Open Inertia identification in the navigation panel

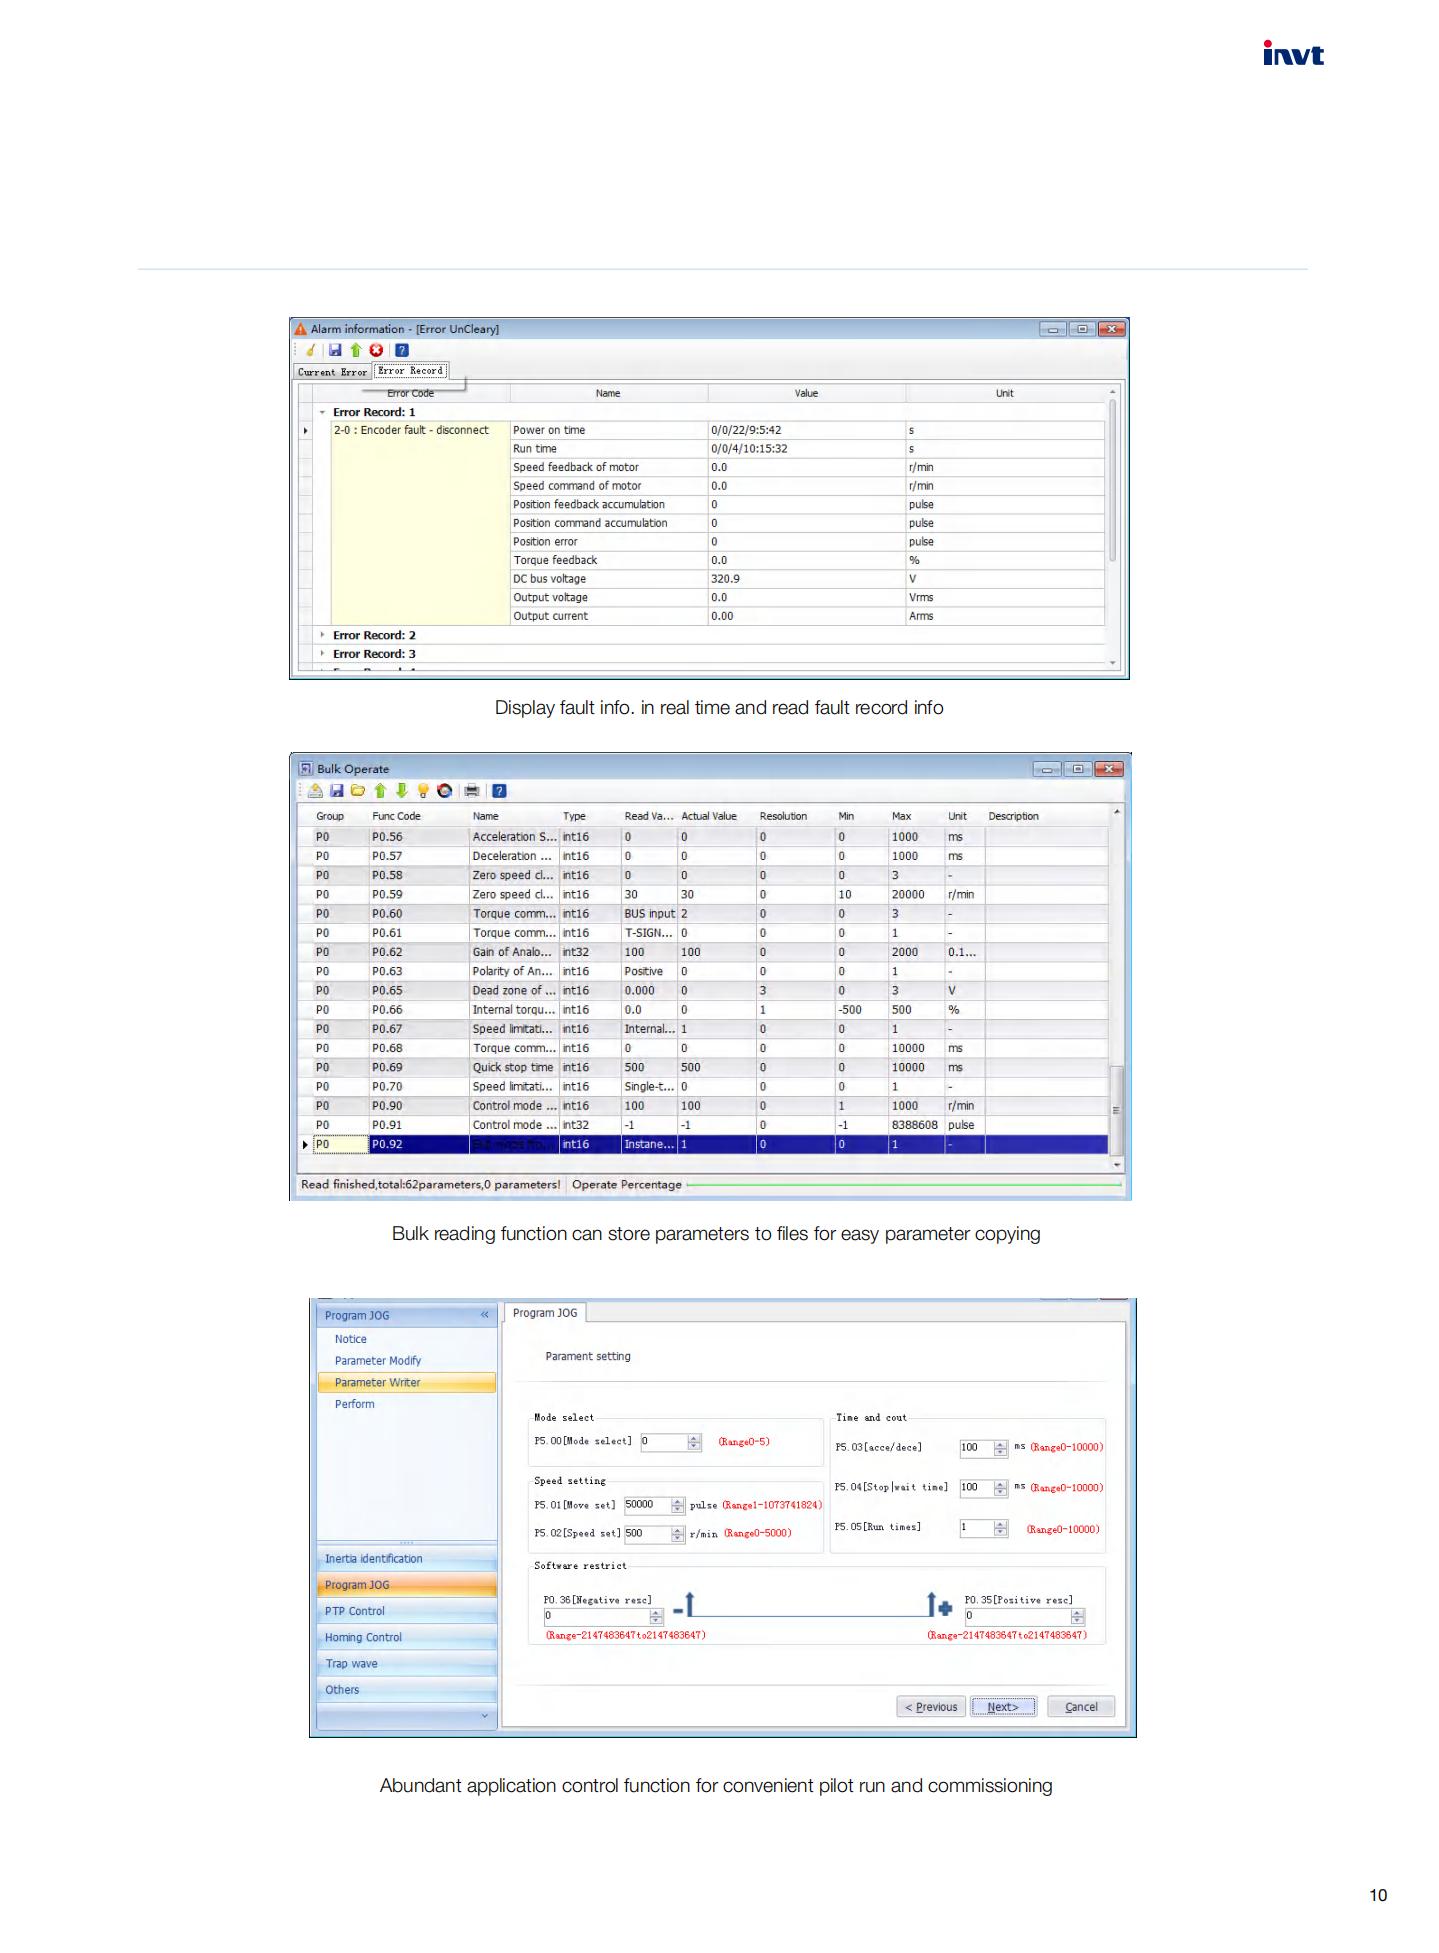[406, 1559]
